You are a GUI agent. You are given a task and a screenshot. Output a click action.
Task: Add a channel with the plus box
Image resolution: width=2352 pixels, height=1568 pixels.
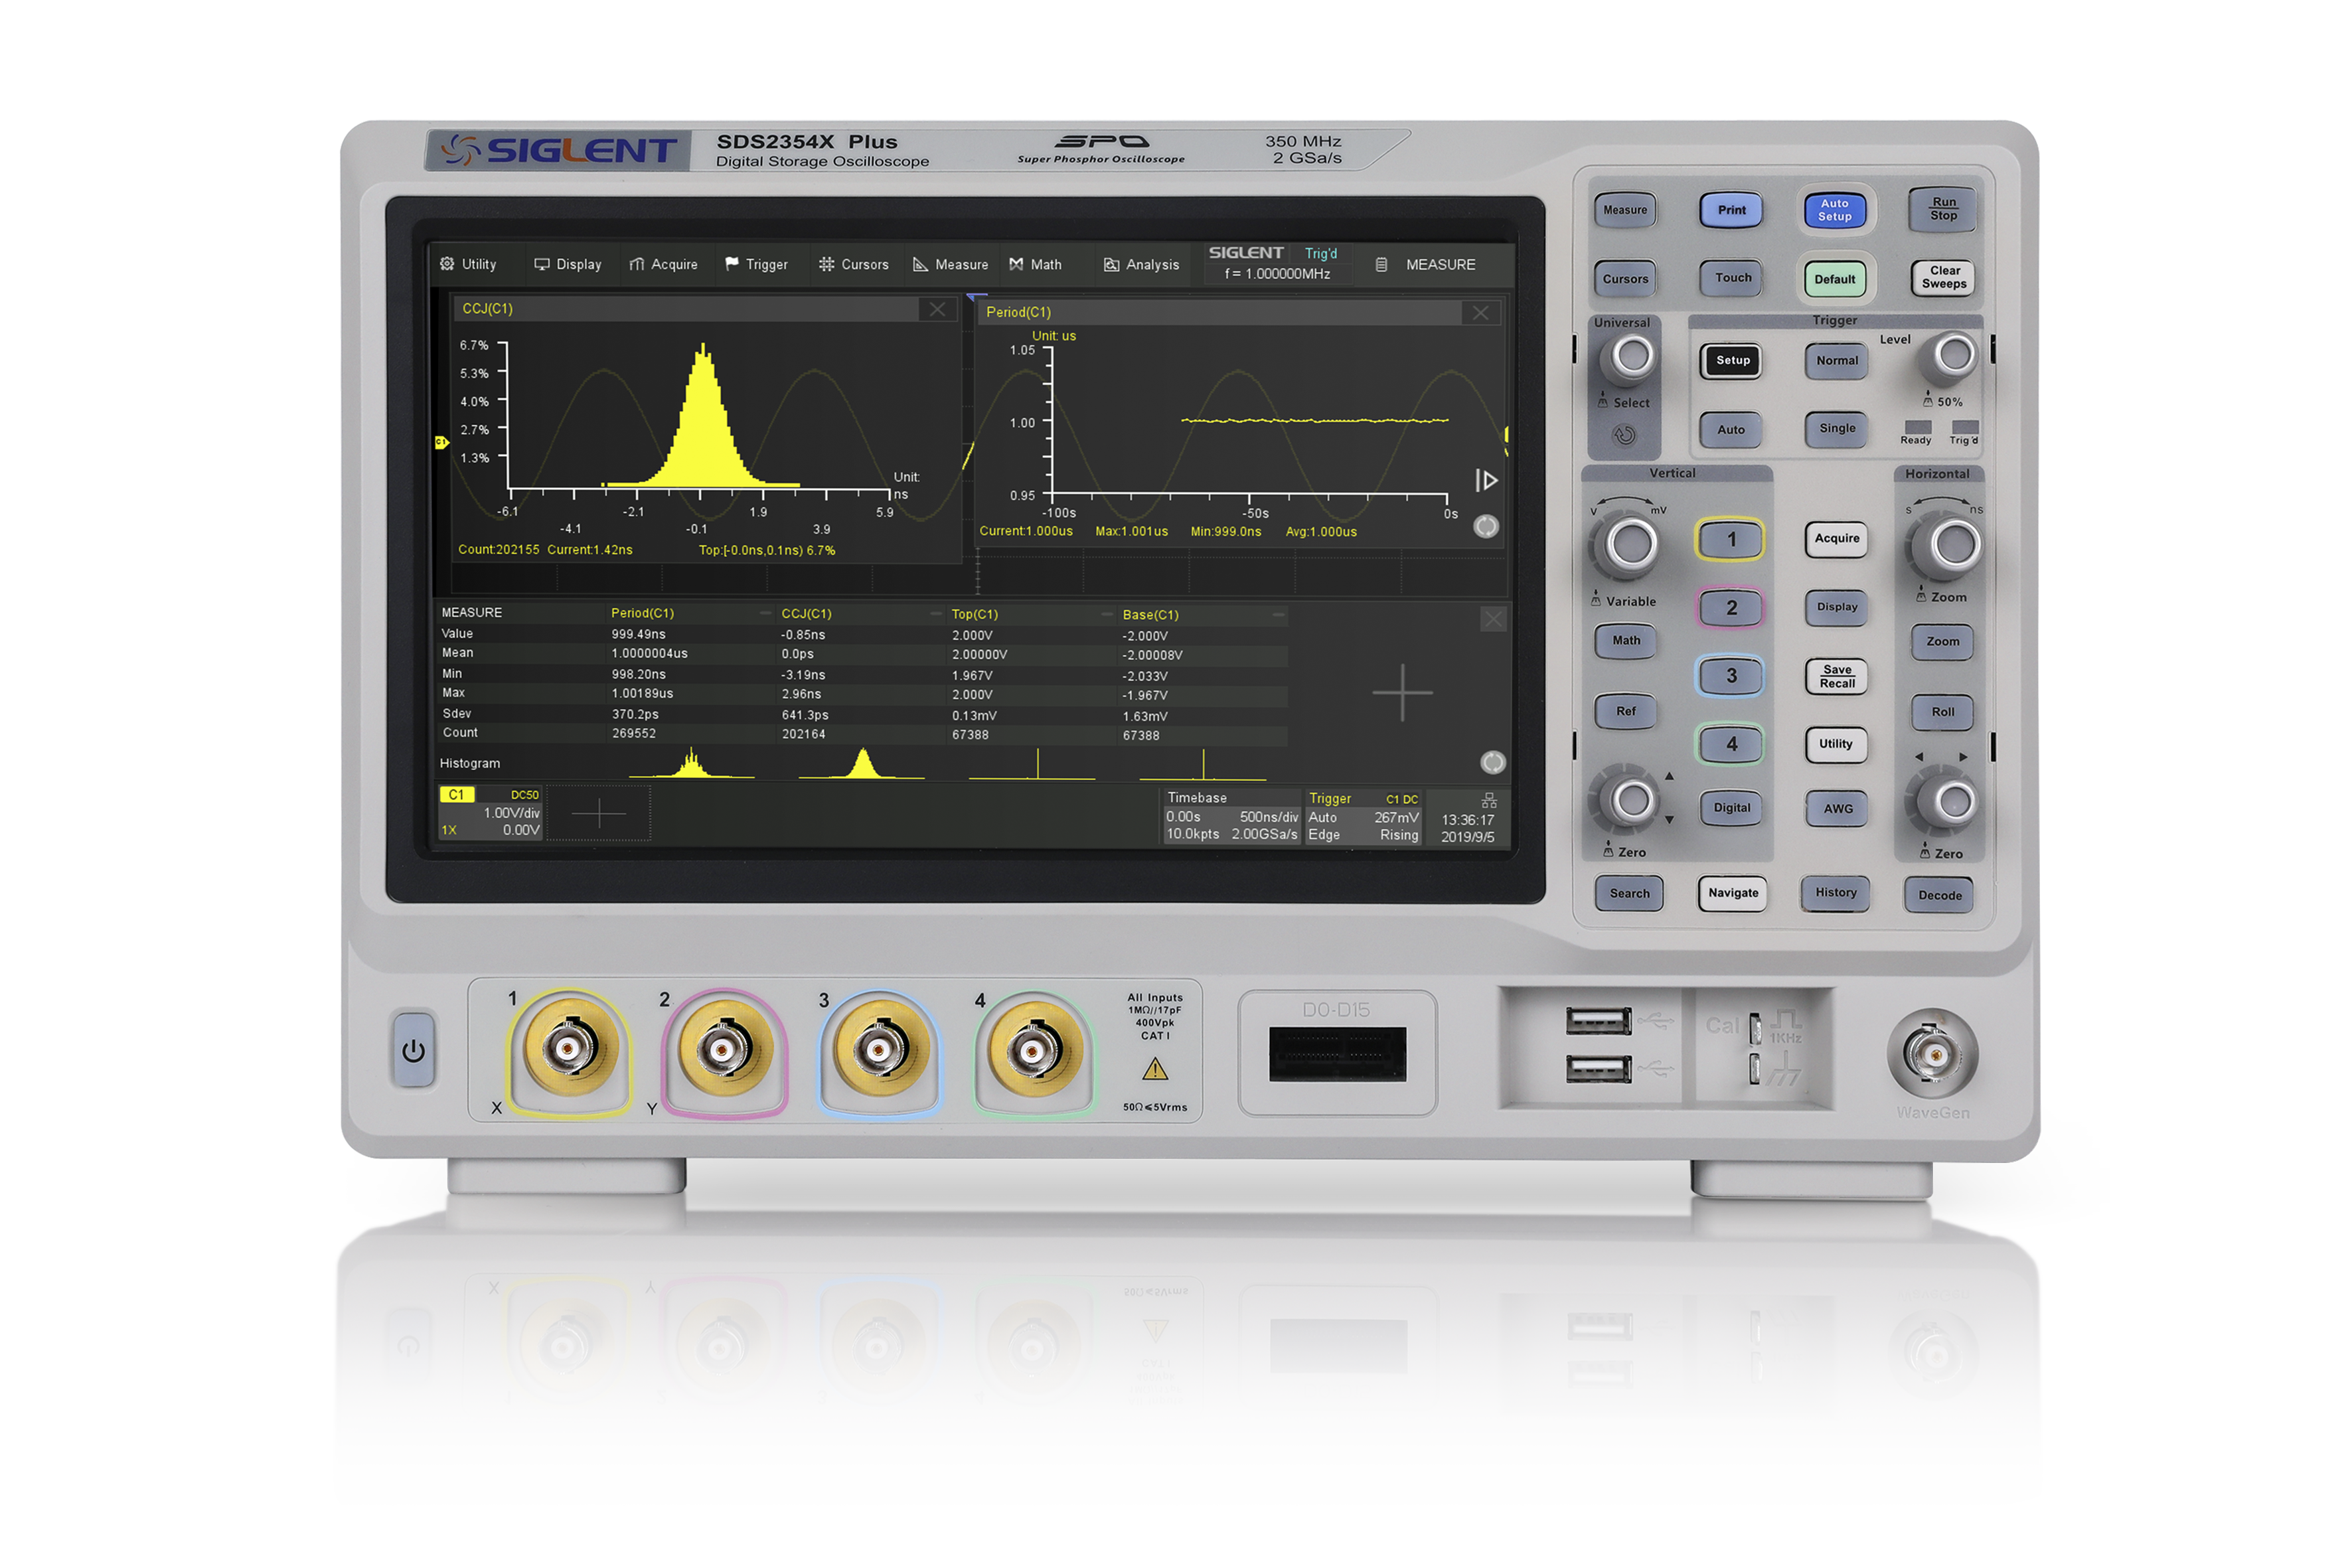coord(598,813)
